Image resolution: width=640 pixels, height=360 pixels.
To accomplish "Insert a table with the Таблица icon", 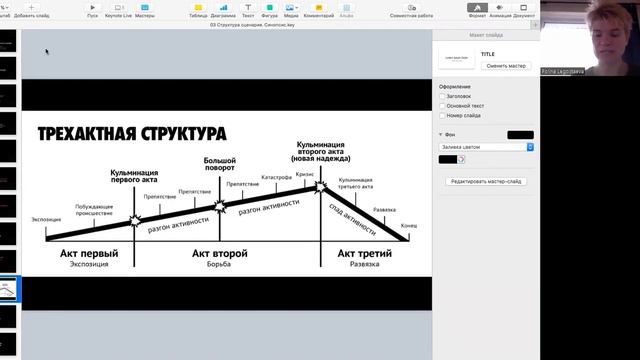I will pyautogui.click(x=198, y=7).
